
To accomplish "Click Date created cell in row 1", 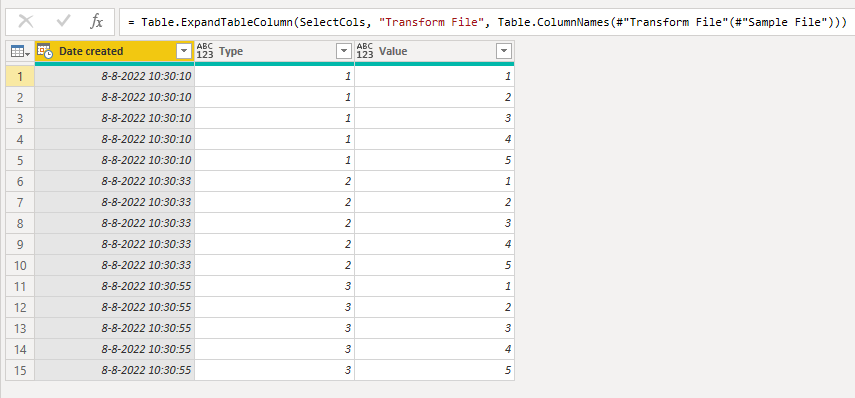I will pos(115,76).
